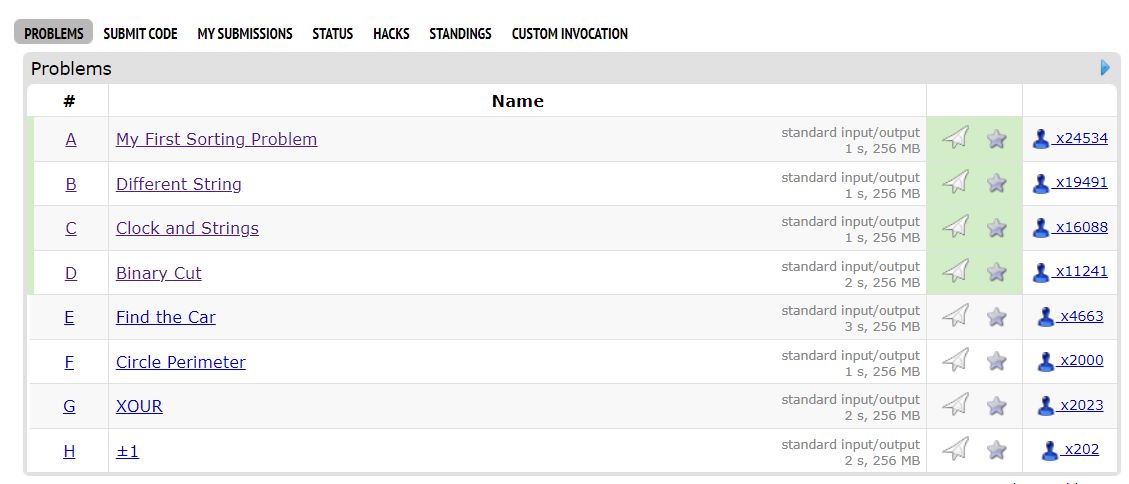Click submit paper-plane icon for Find the Car
Image resolution: width=1129 pixels, height=484 pixels.
956,317
